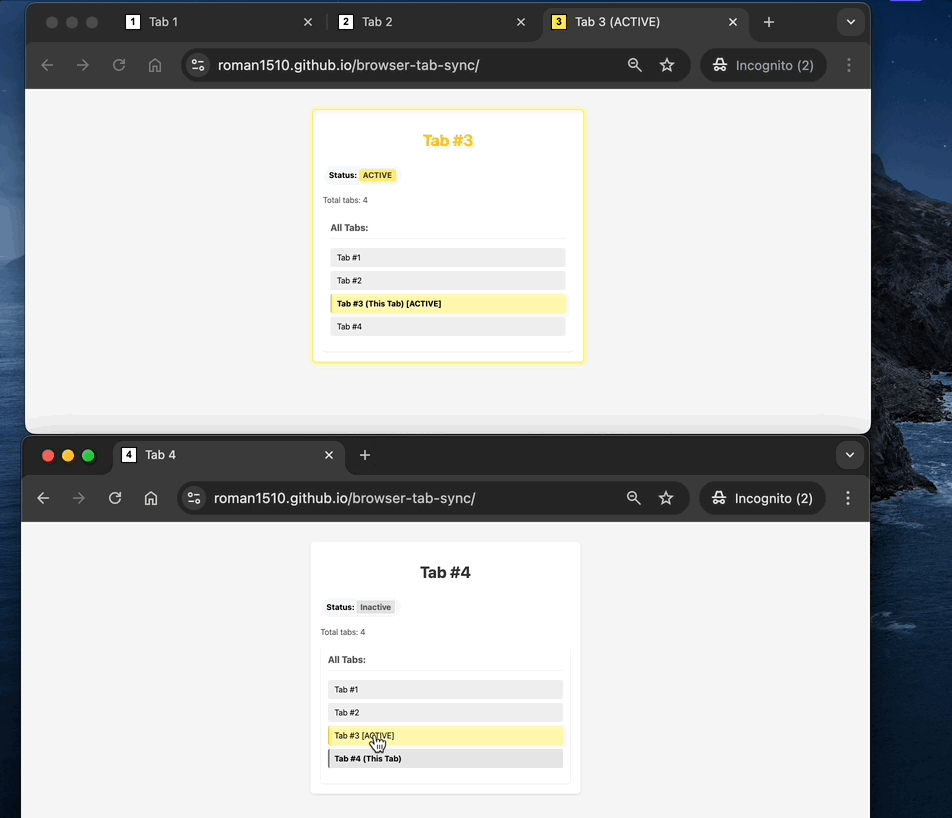The width and height of the screenshot is (952, 818).
Task: Click the Tab #3 heading in the top page
Action: (447, 140)
